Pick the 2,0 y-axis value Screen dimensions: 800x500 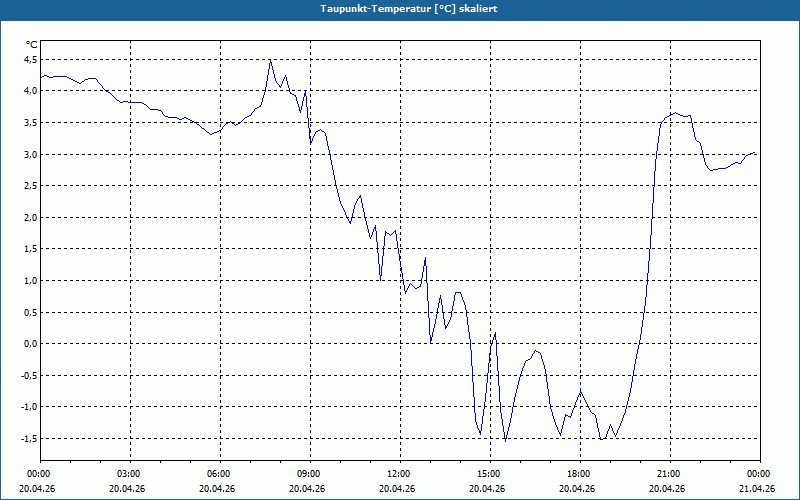click(x=30, y=217)
